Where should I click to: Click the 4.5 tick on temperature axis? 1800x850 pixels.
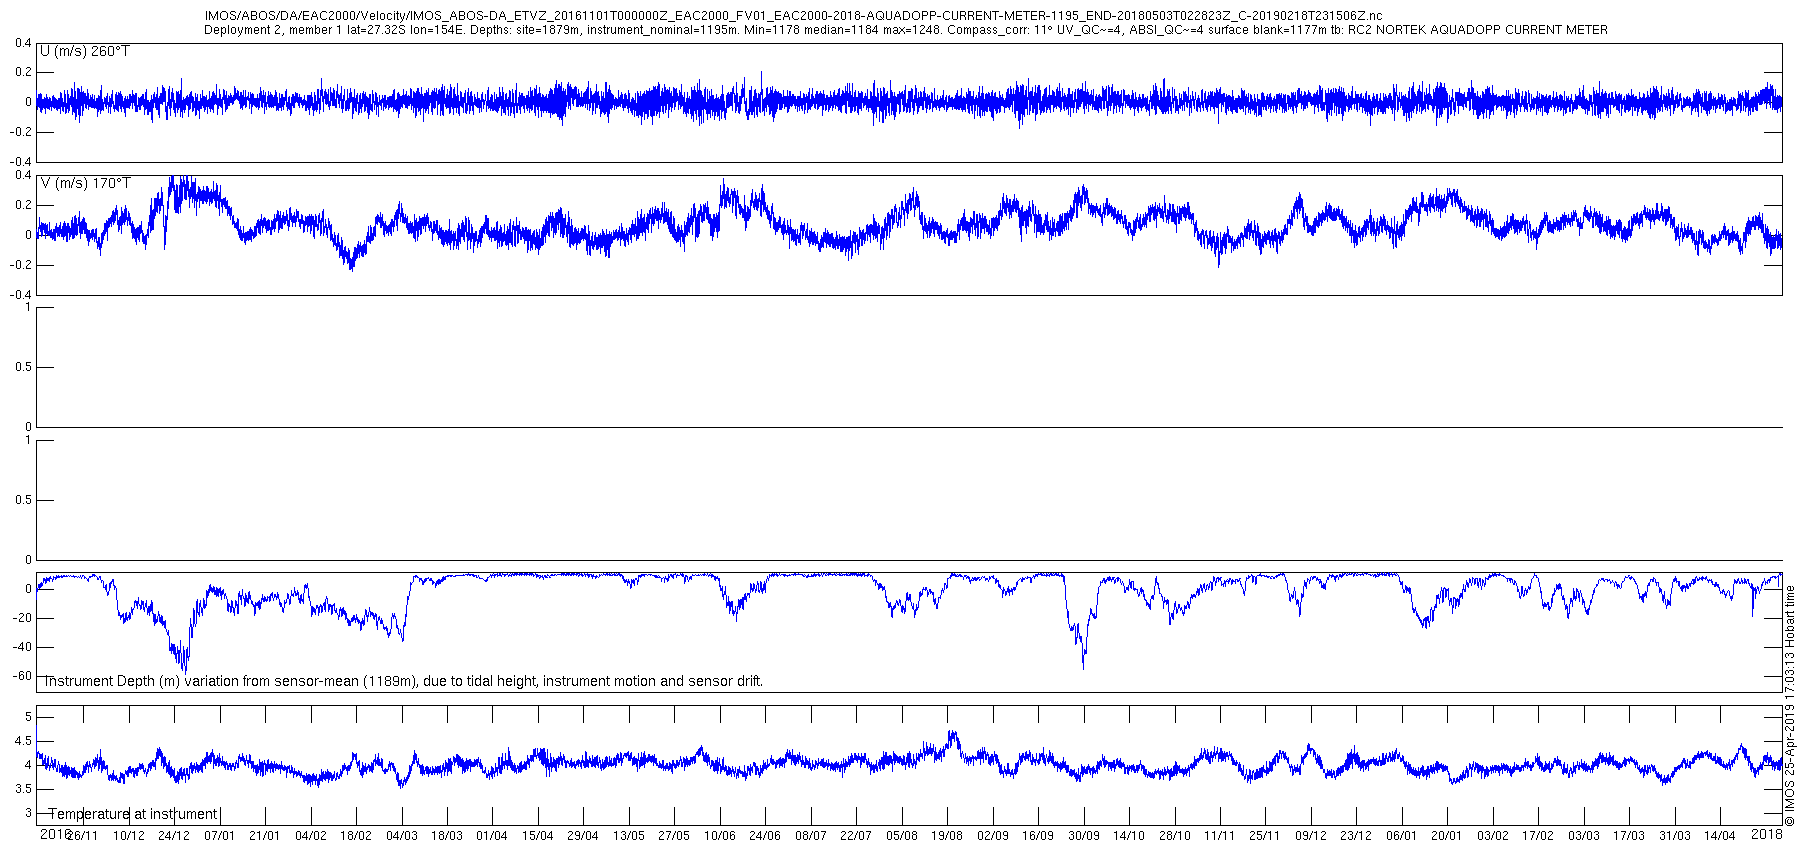(x=22, y=741)
